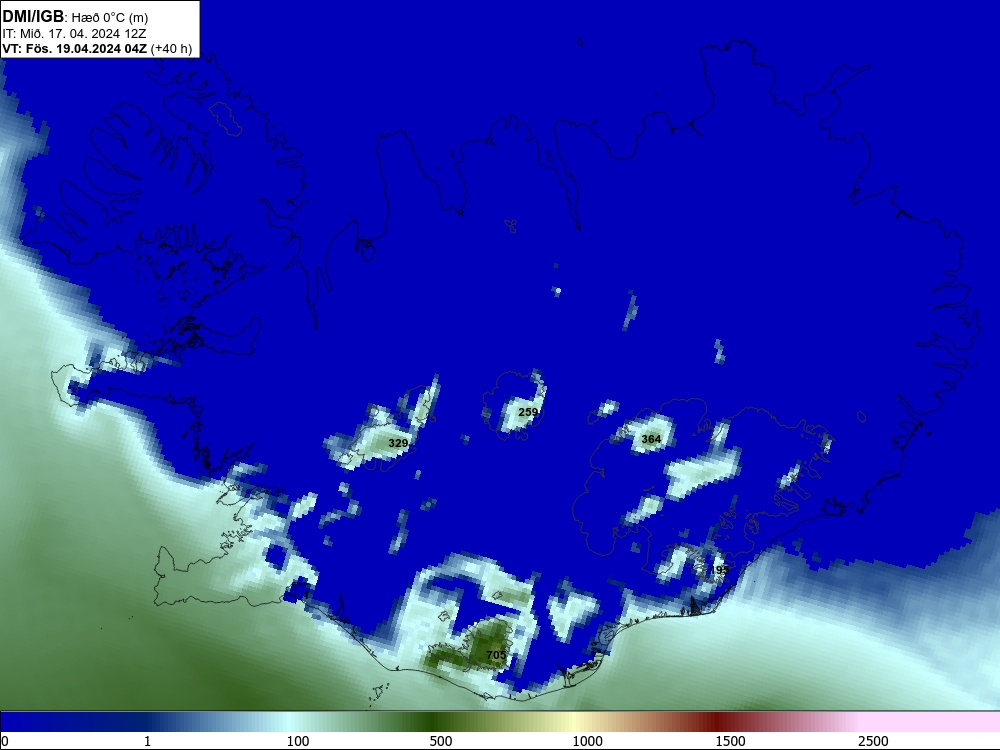Screen dimensions: 1000x750
Task: Click the 0 label on the color scale
Action: (5, 741)
